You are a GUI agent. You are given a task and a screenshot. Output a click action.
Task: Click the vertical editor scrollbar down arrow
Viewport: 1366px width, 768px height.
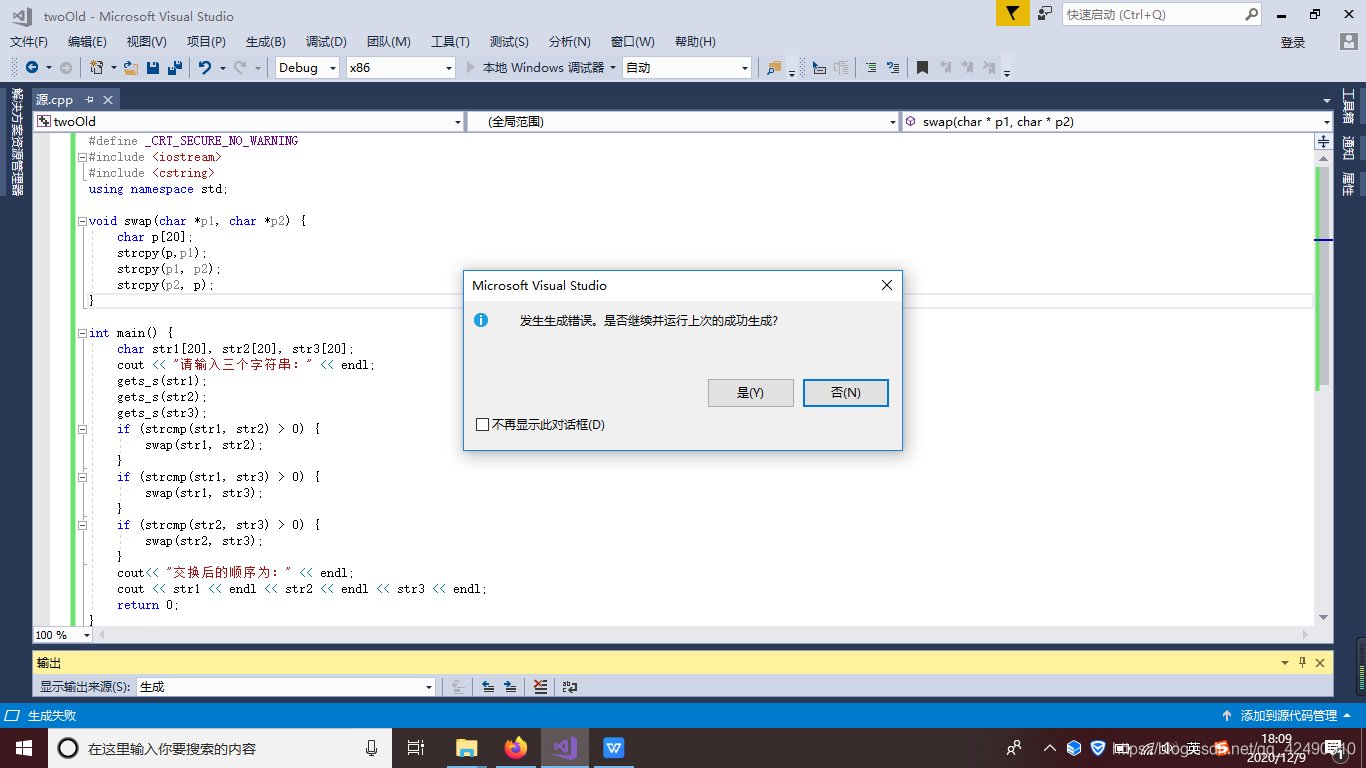[1323, 618]
